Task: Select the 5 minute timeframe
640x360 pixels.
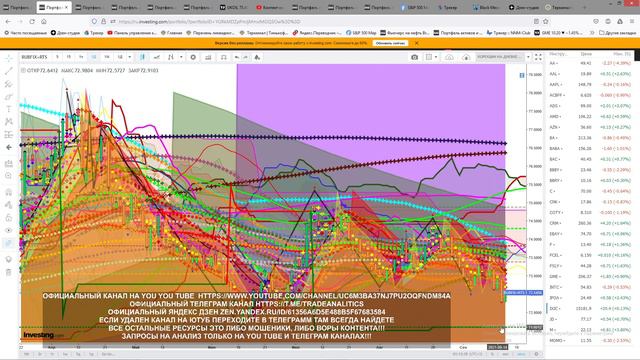Action: click(57, 57)
